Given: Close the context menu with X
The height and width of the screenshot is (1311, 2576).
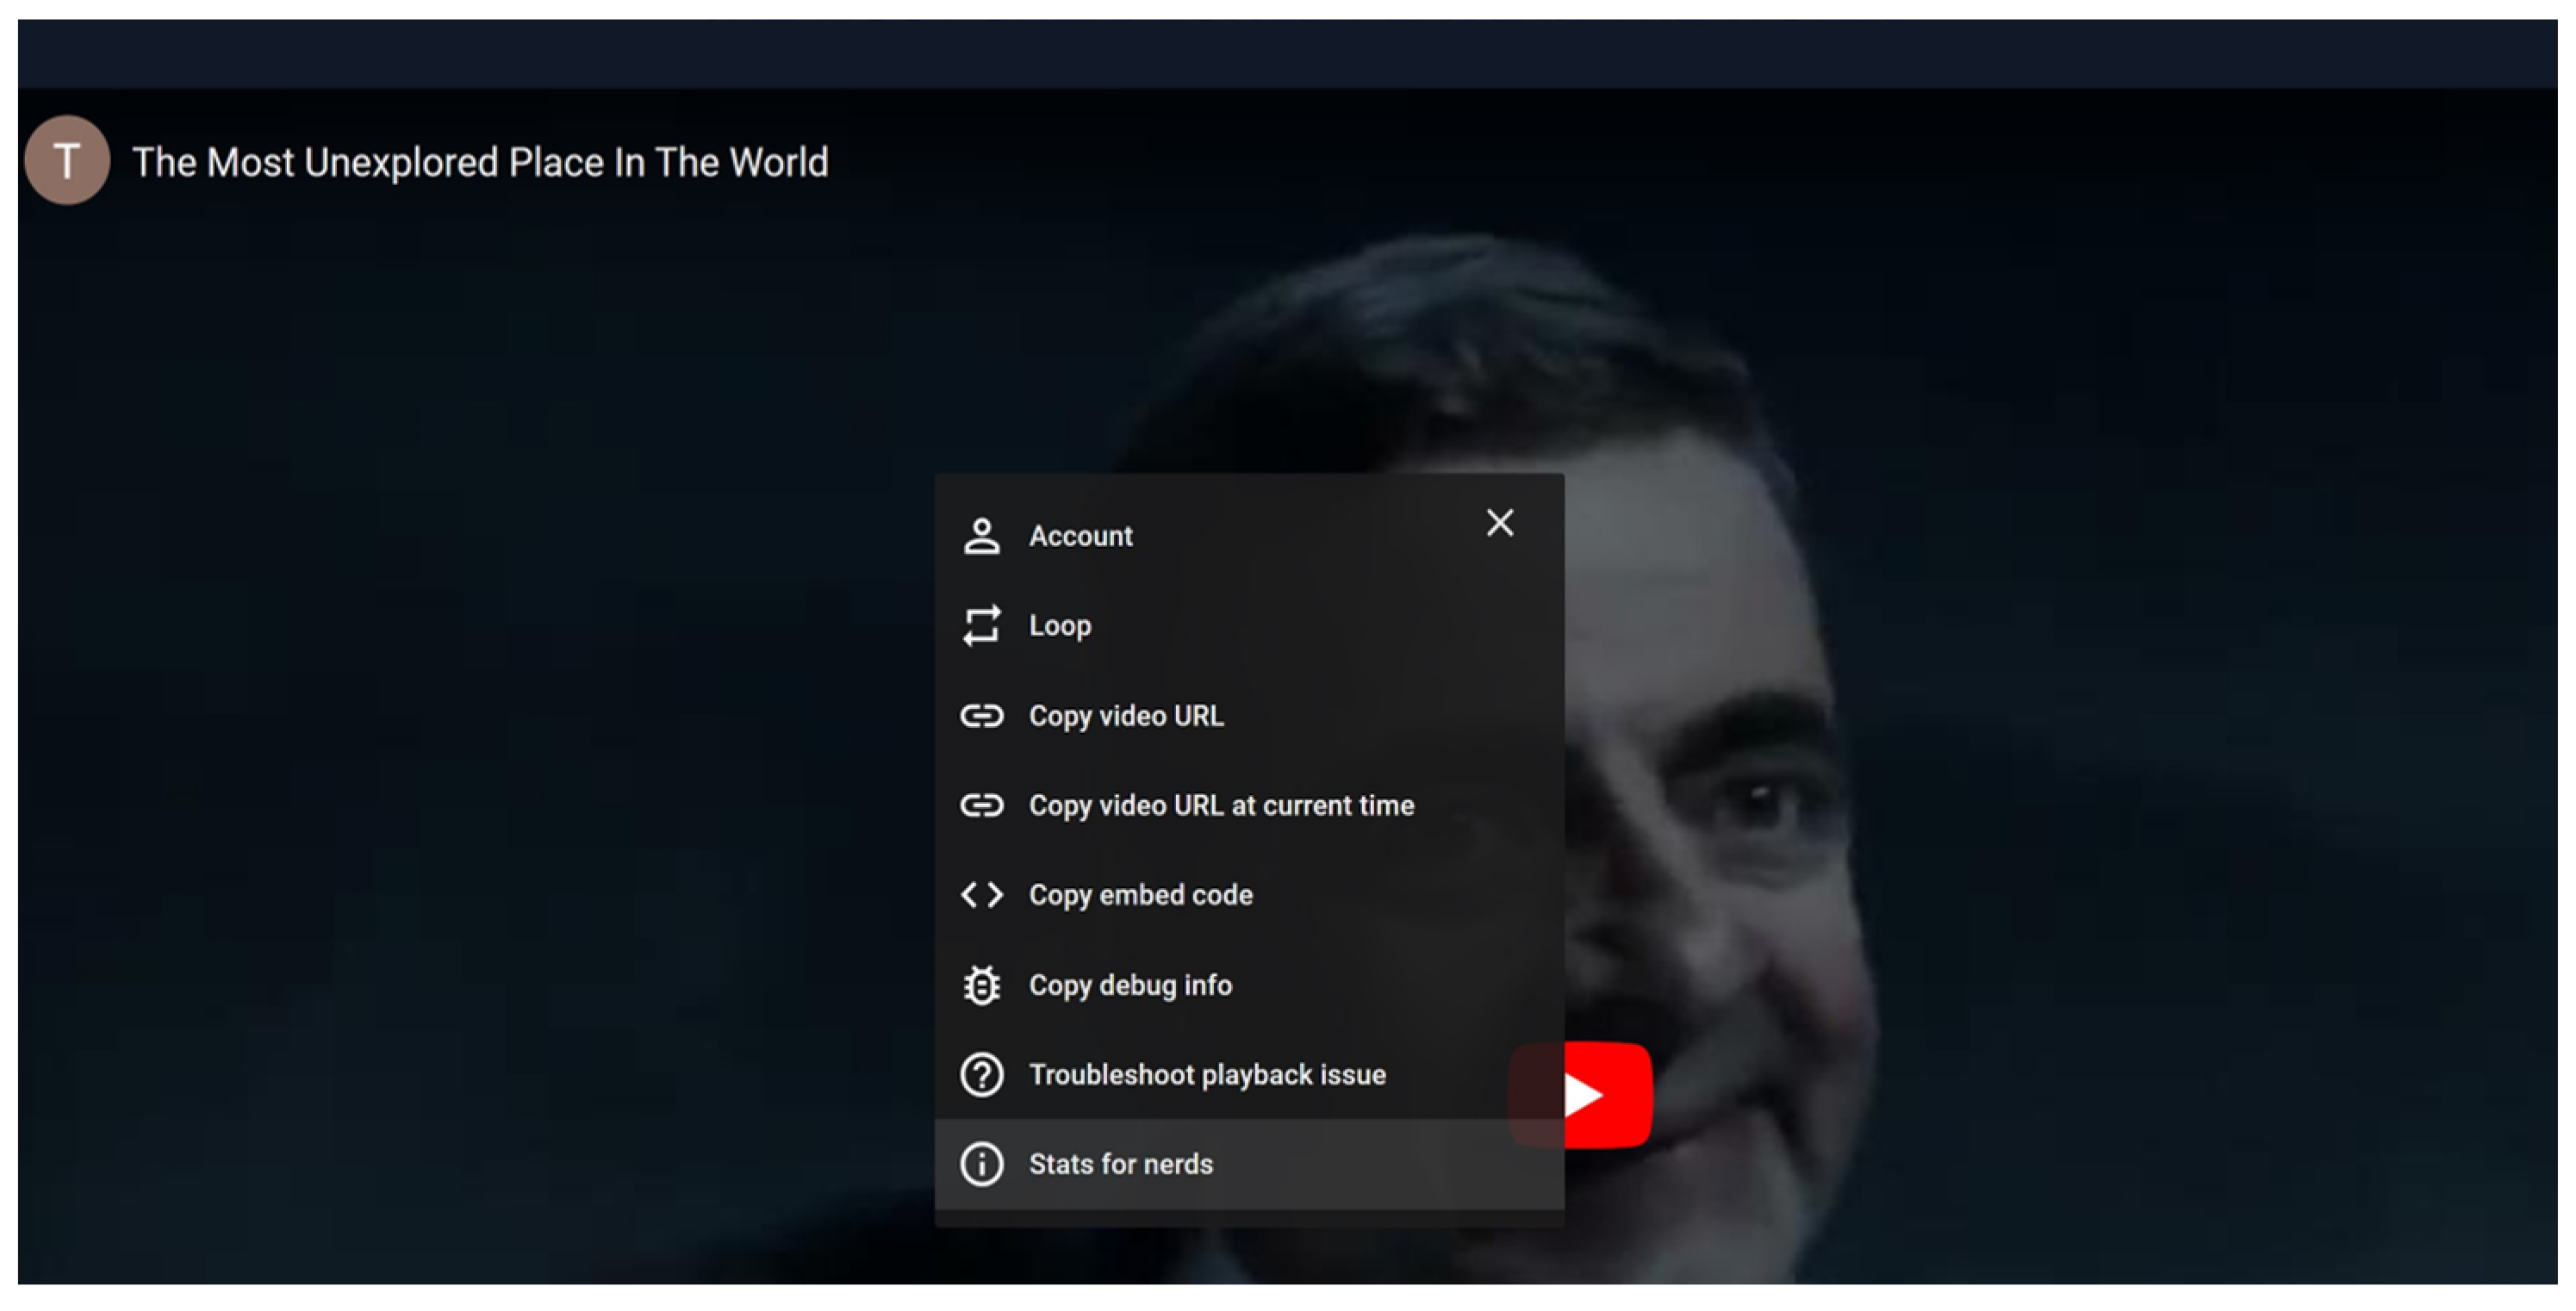Looking at the screenshot, I should point(1499,523).
